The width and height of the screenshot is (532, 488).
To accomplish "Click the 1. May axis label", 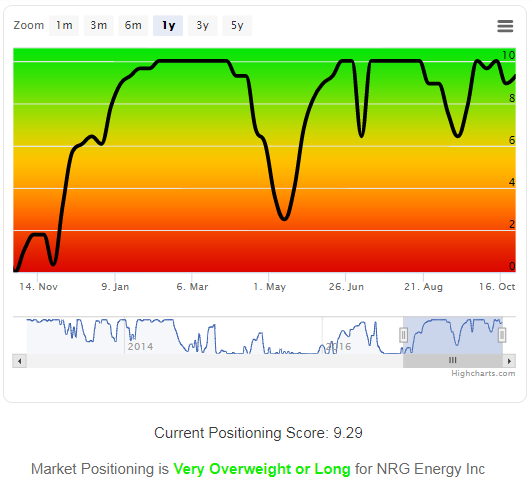I will (x=270, y=287).
